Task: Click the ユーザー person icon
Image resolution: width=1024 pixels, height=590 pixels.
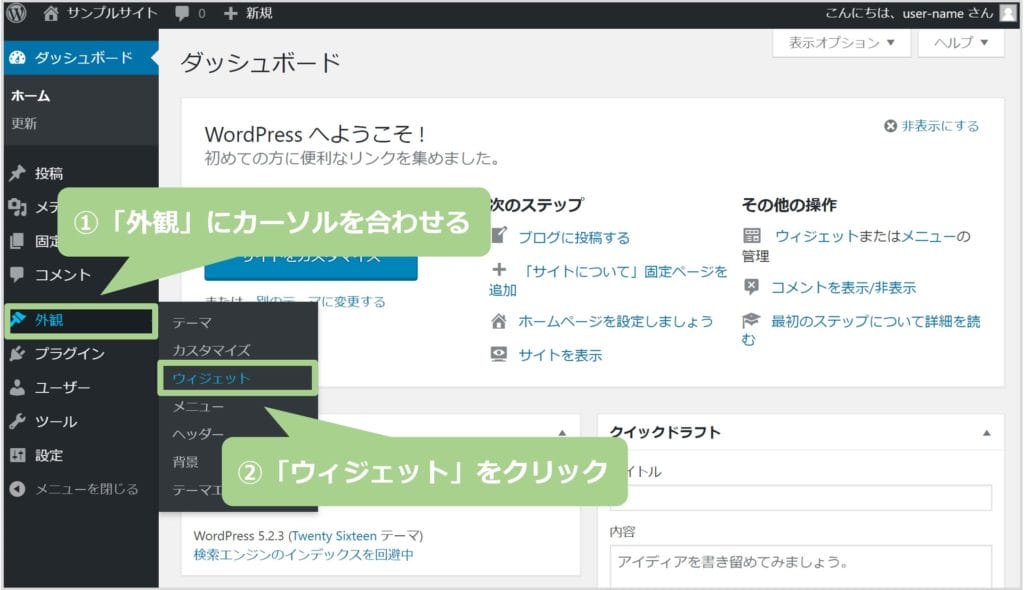Action: [x=18, y=387]
